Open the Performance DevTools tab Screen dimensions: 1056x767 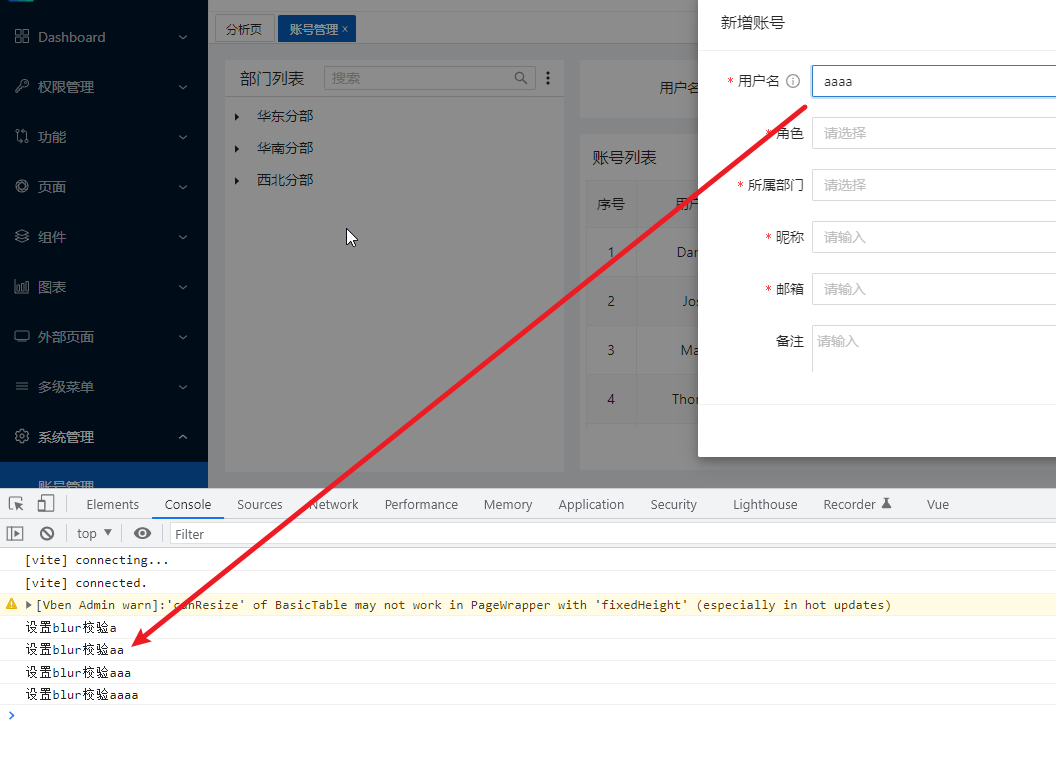421,504
